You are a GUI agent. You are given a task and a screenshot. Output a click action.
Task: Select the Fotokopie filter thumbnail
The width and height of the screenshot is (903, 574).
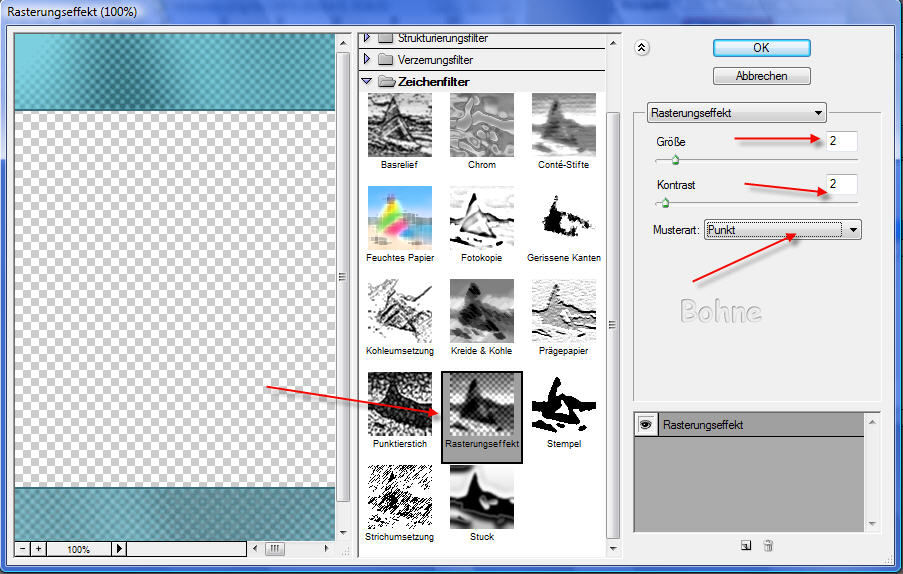481,218
